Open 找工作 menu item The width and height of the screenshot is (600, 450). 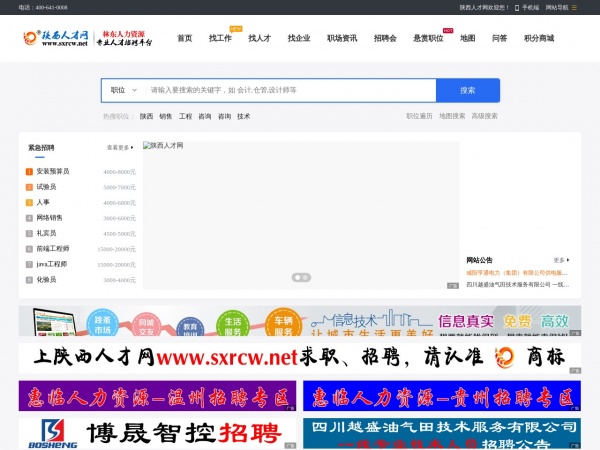220,38
